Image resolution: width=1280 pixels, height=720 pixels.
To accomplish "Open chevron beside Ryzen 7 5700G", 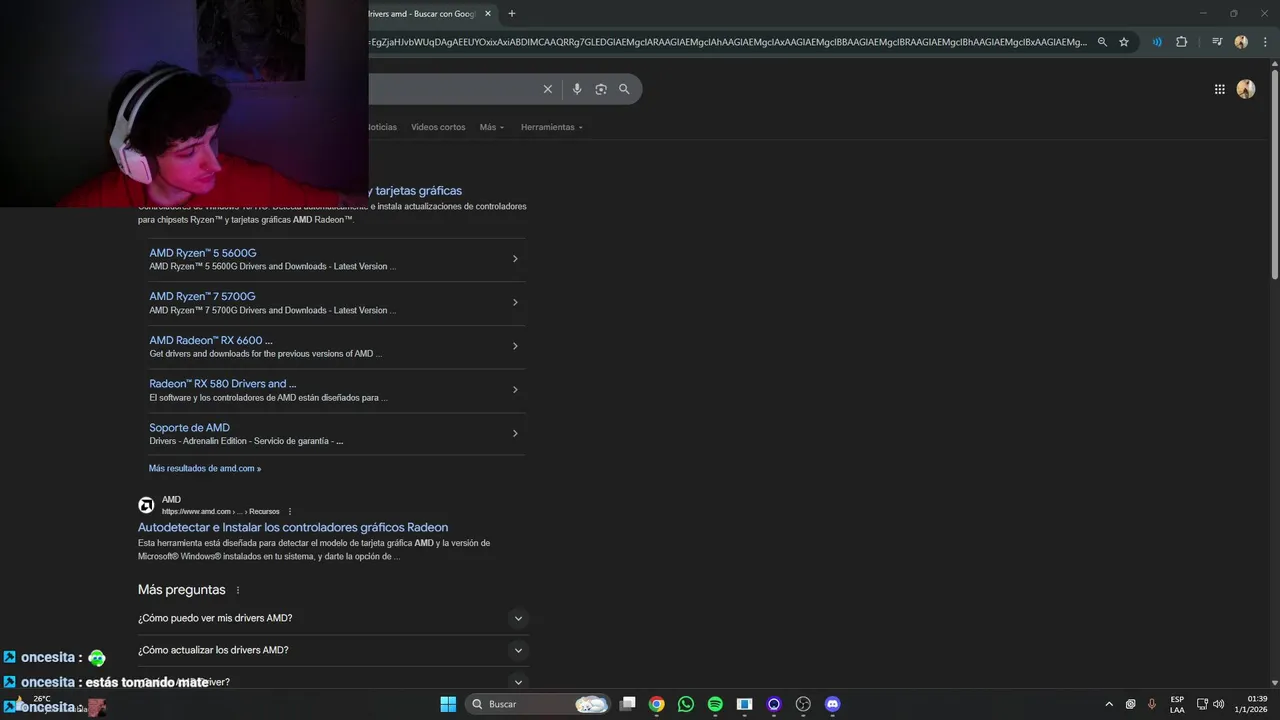I will [515, 302].
